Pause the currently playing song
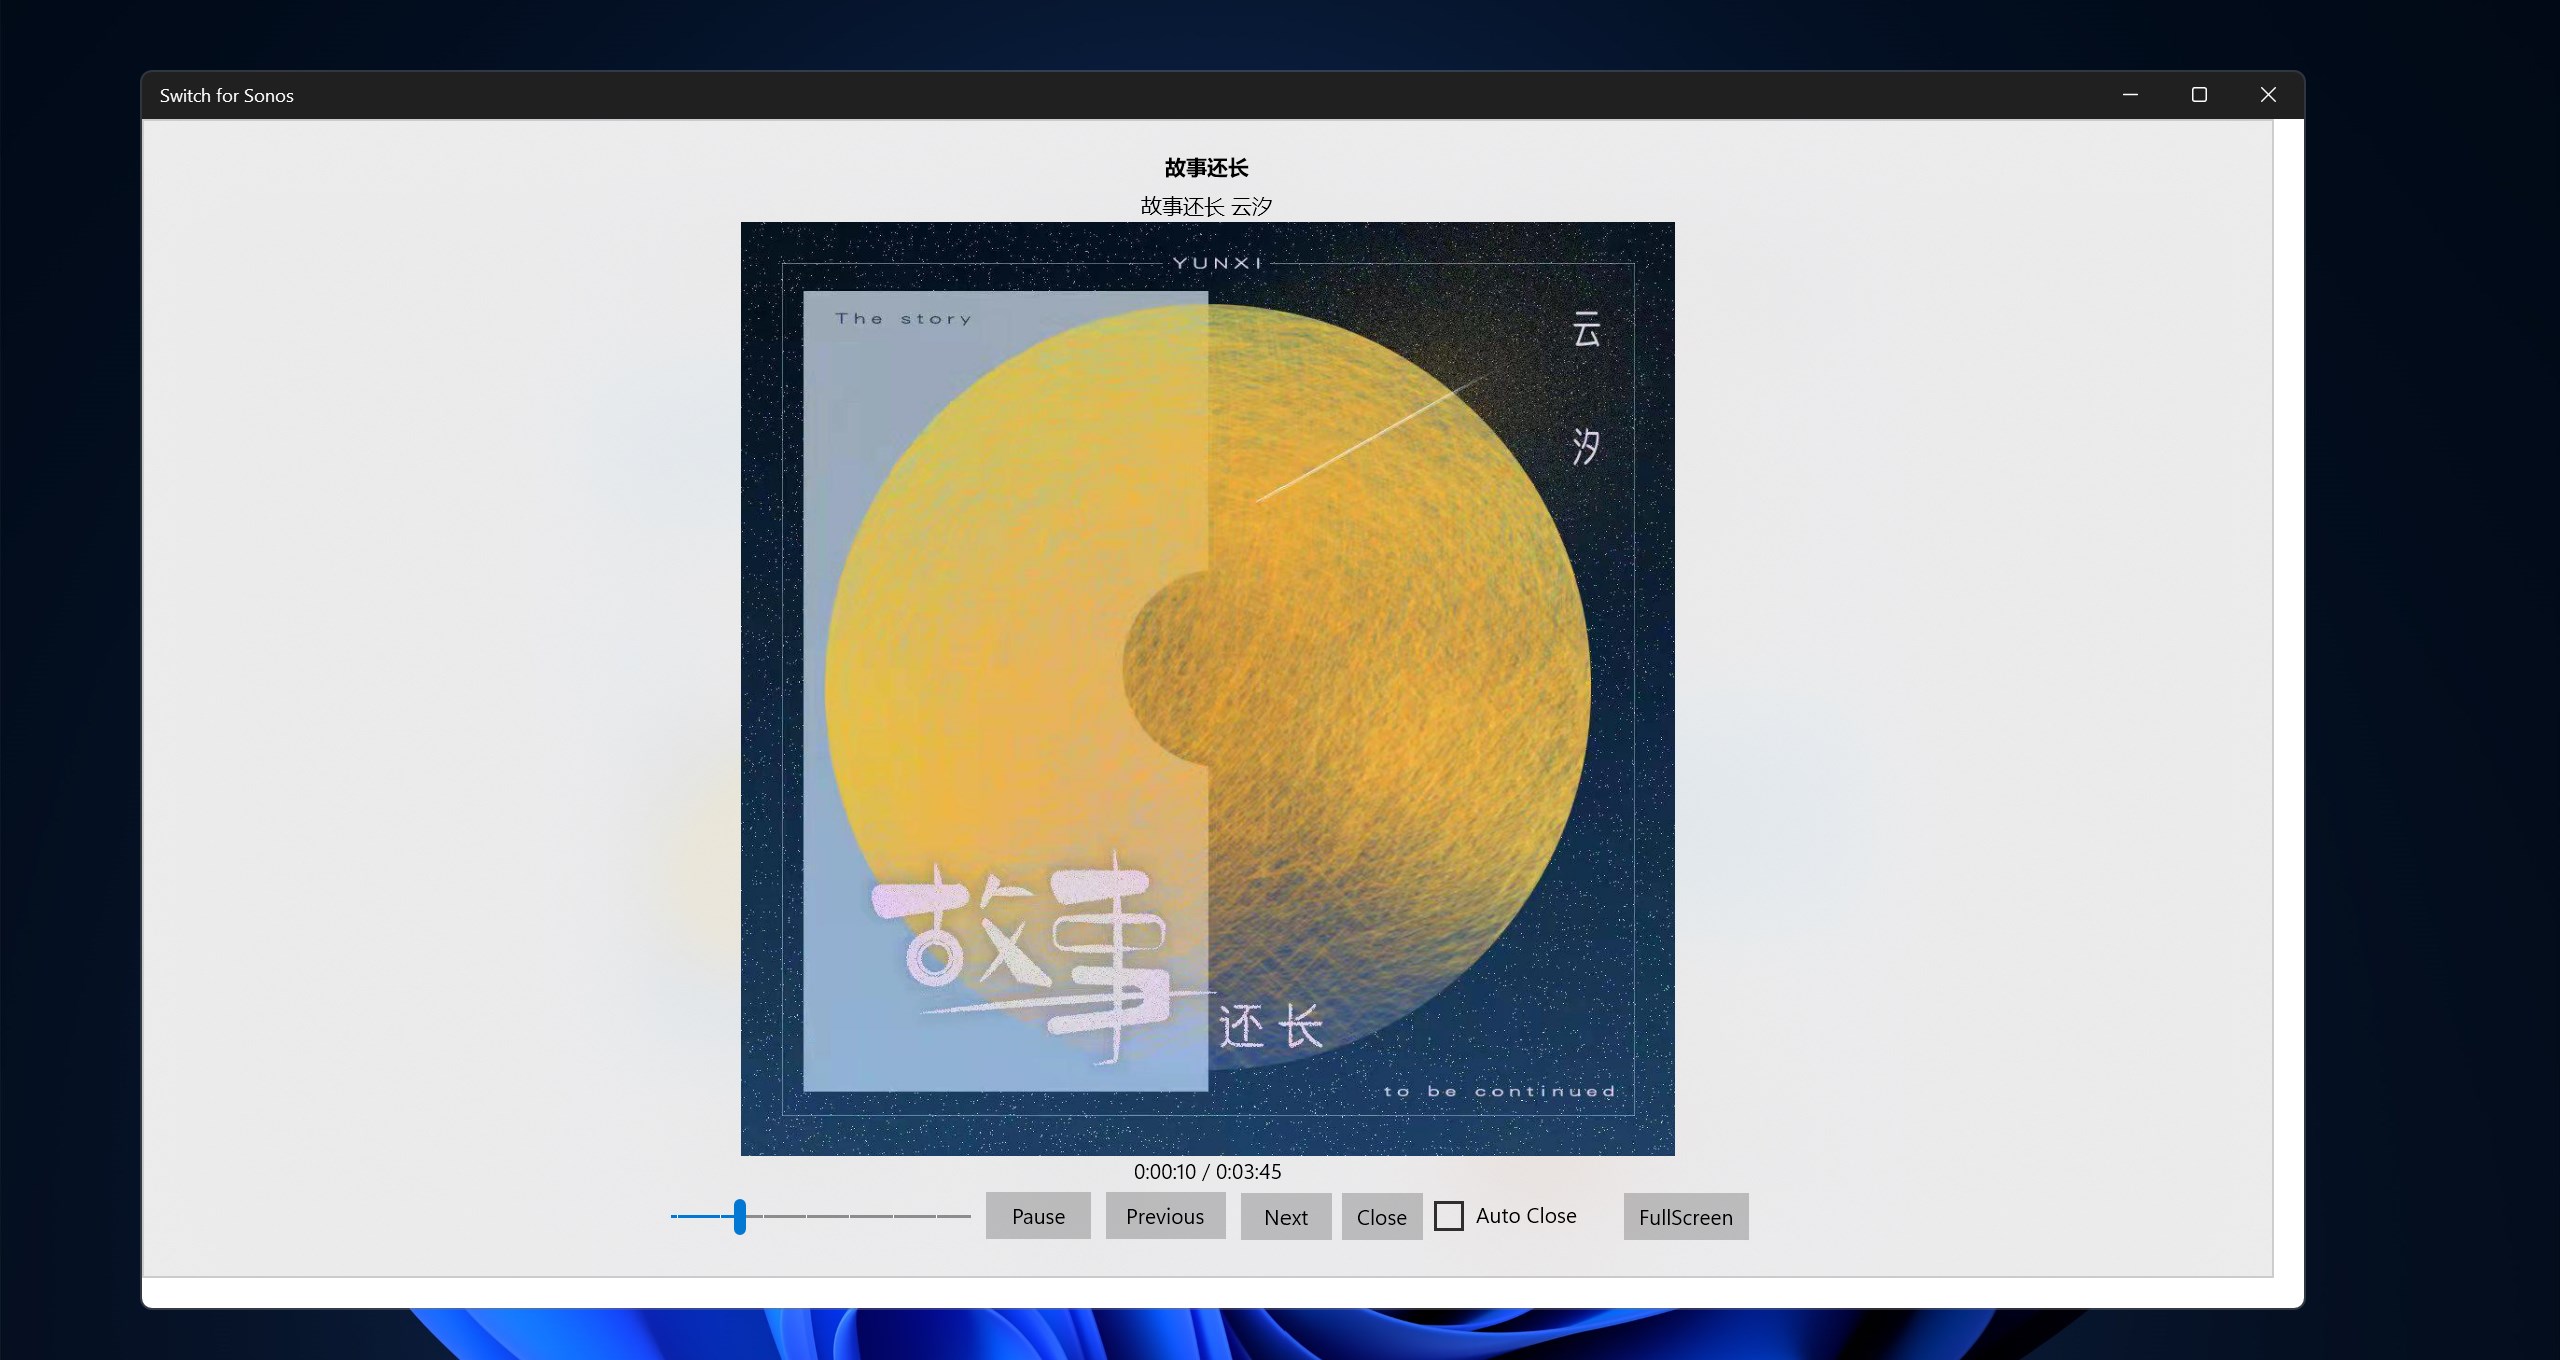This screenshot has width=2560, height=1360. coord(1037,1216)
